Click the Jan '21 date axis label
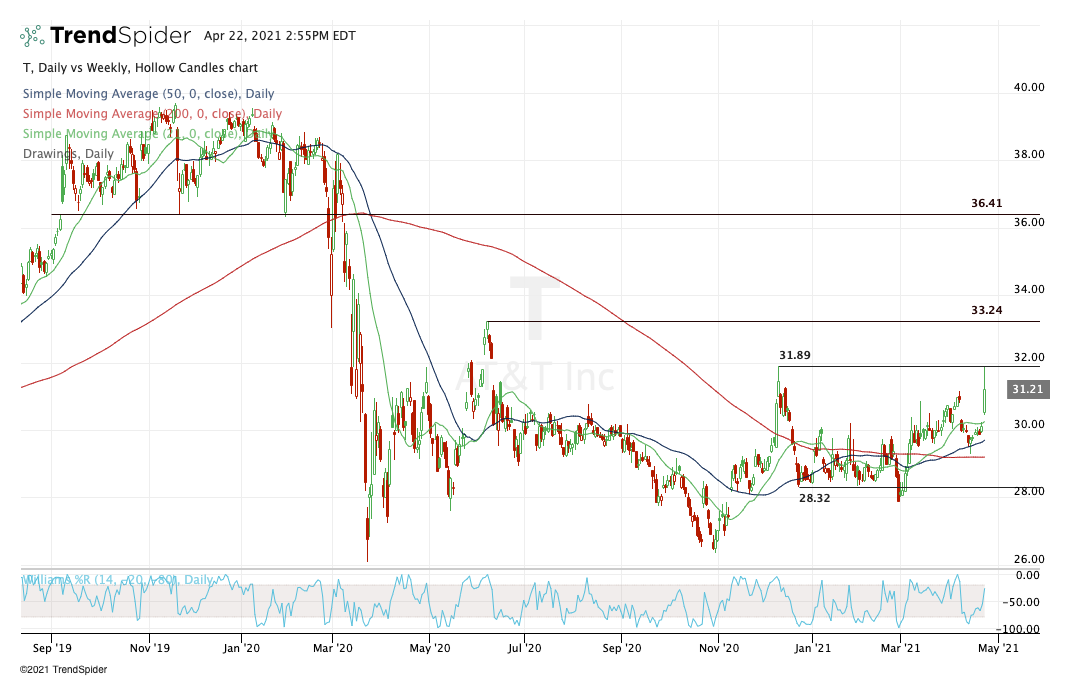This screenshot has height=679, width=1070. click(x=812, y=648)
